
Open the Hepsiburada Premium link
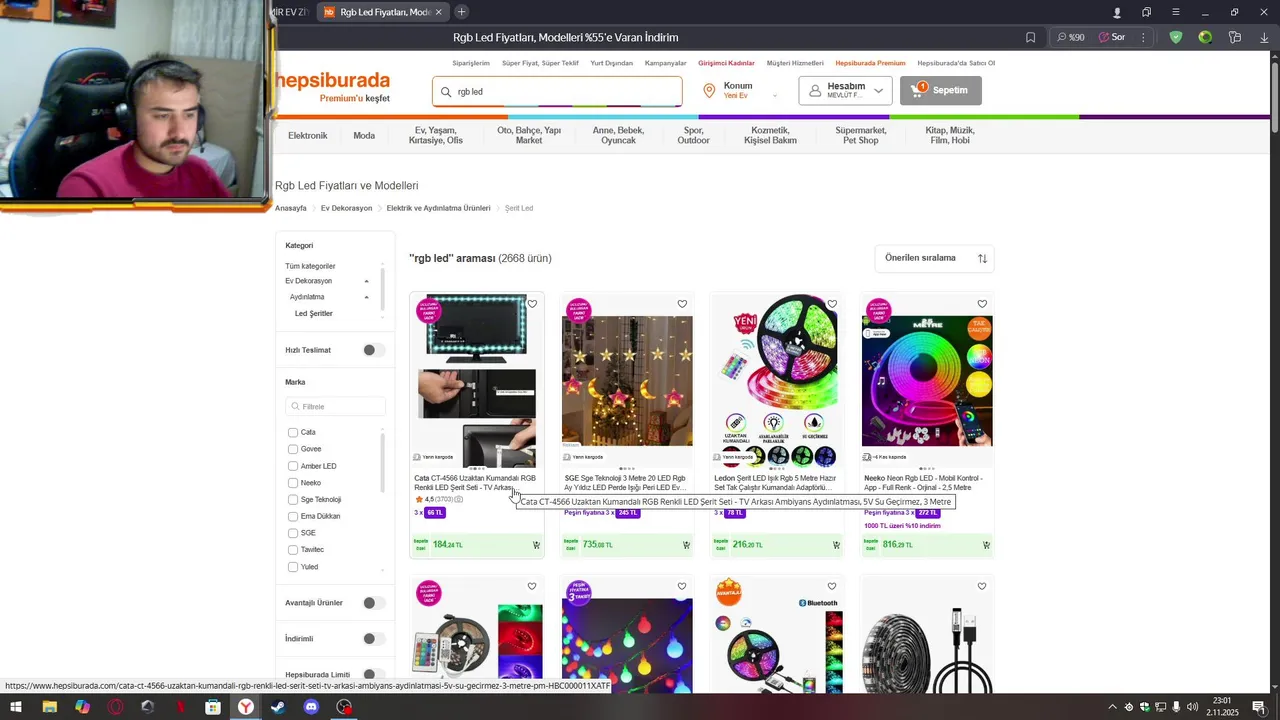[x=870, y=63]
